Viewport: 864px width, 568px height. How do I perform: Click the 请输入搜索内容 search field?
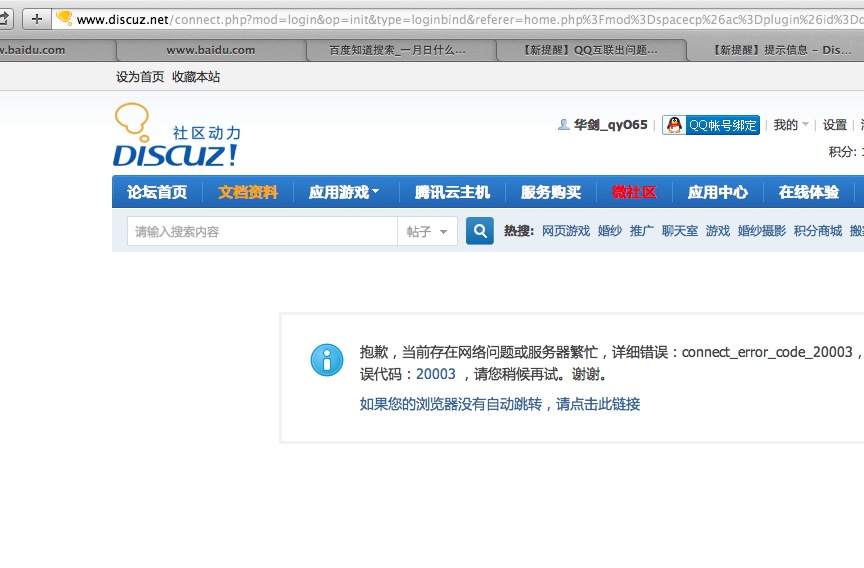(262, 231)
